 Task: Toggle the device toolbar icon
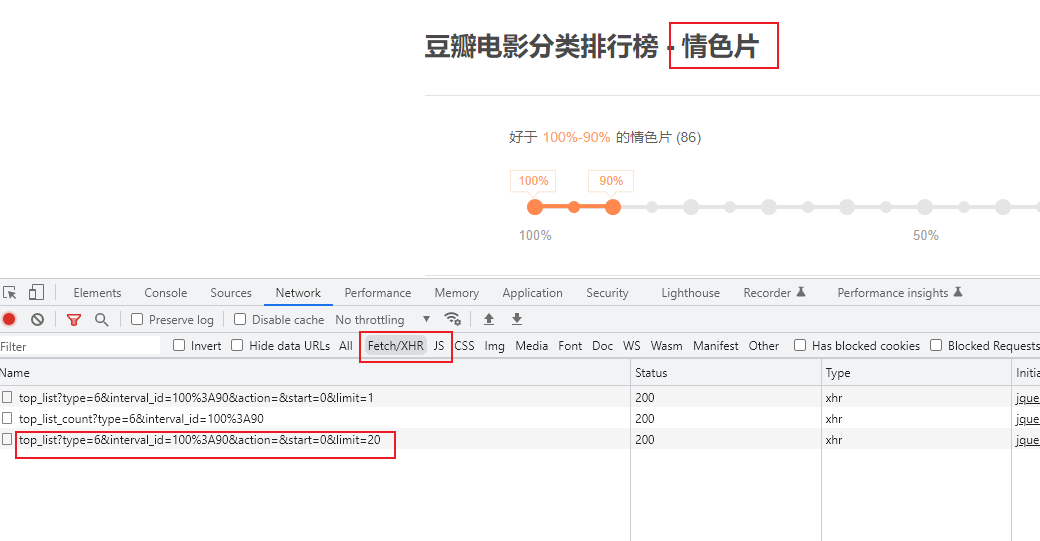point(36,292)
